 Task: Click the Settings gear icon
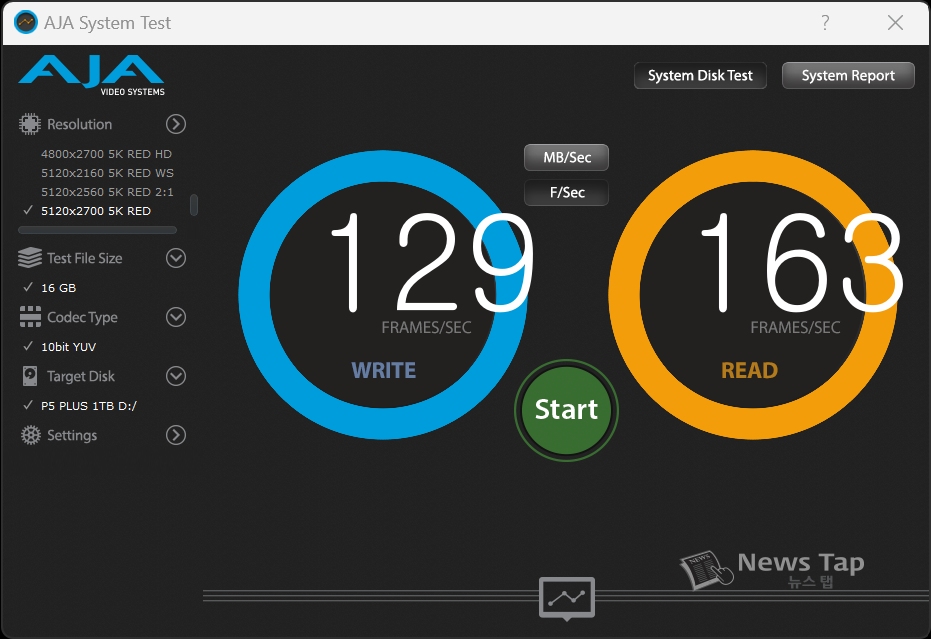click(x=30, y=435)
